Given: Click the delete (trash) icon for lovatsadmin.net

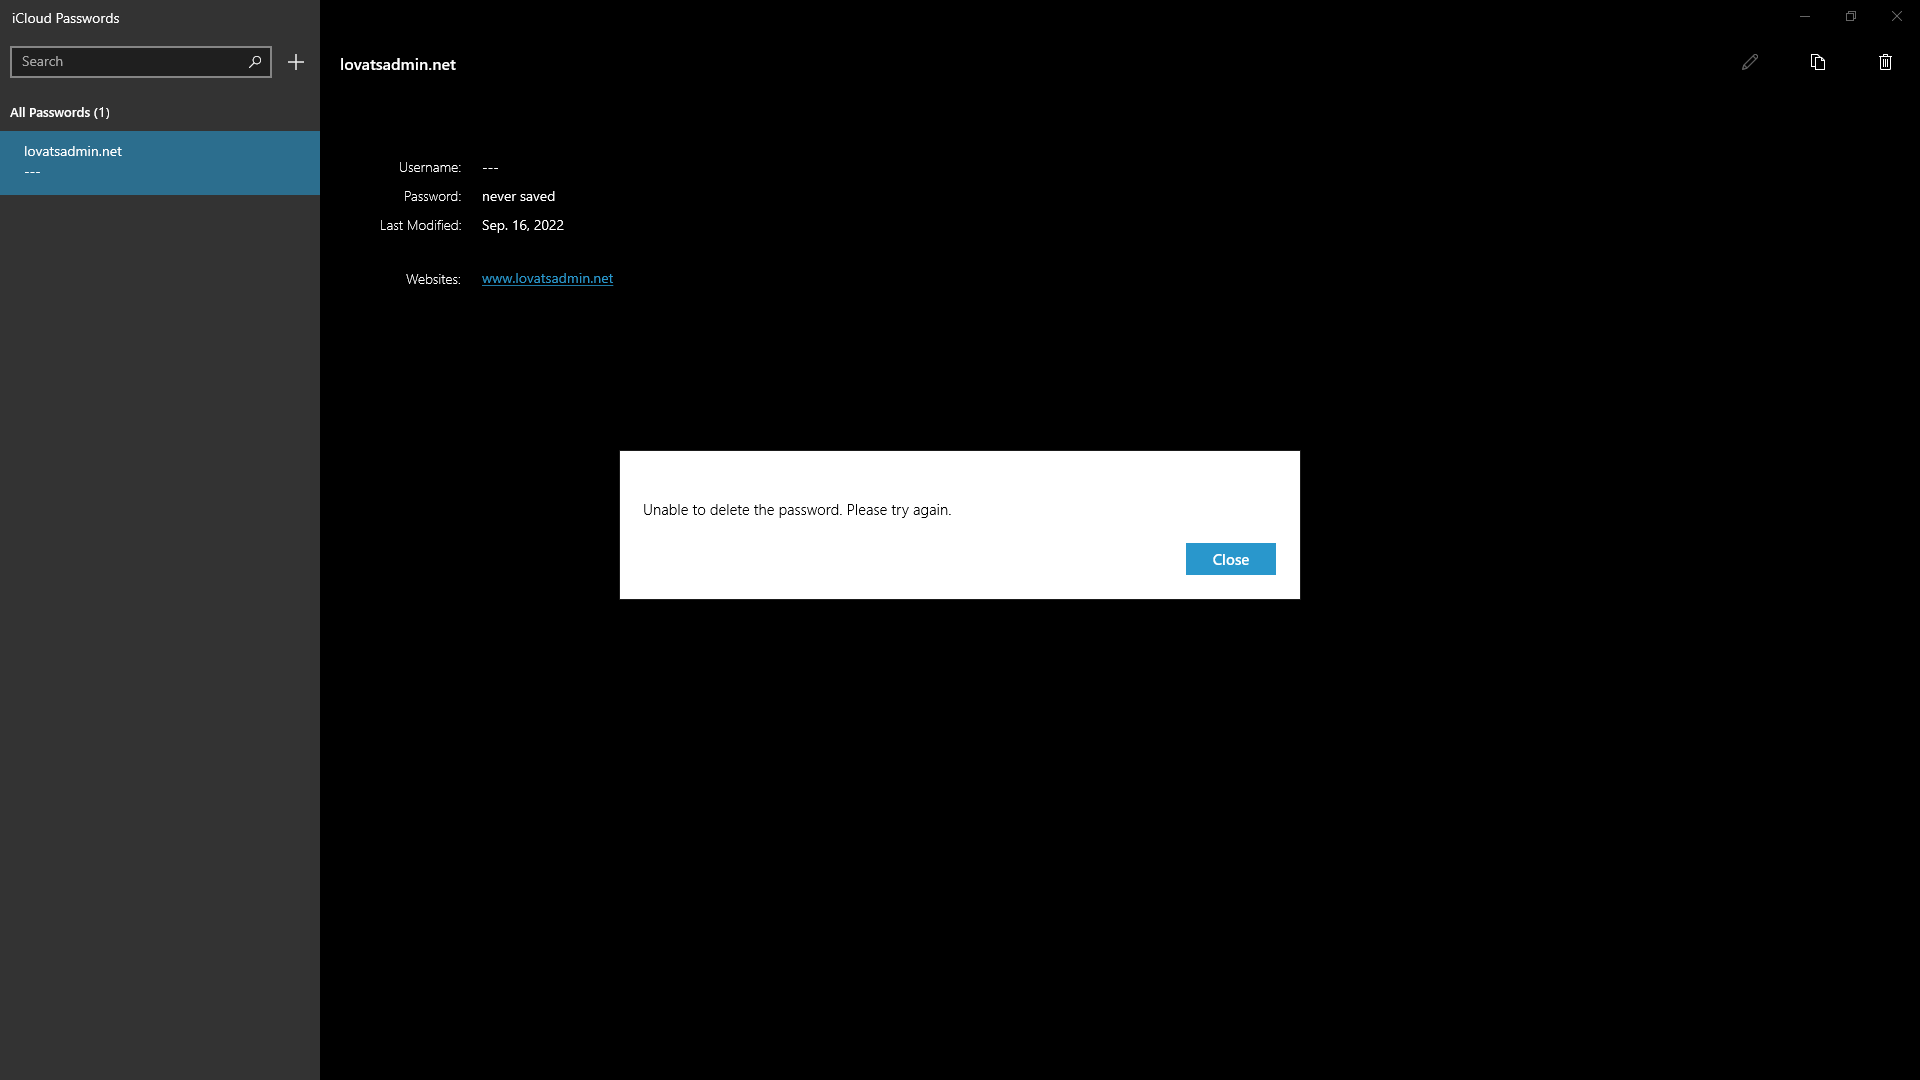Looking at the screenshot, I should click(1886, 62).
